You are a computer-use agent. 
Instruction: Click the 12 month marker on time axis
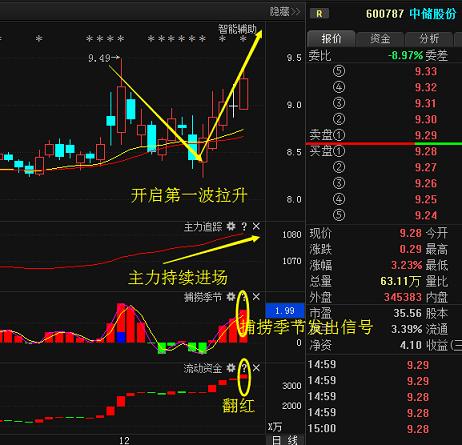(x=124, y=440)
